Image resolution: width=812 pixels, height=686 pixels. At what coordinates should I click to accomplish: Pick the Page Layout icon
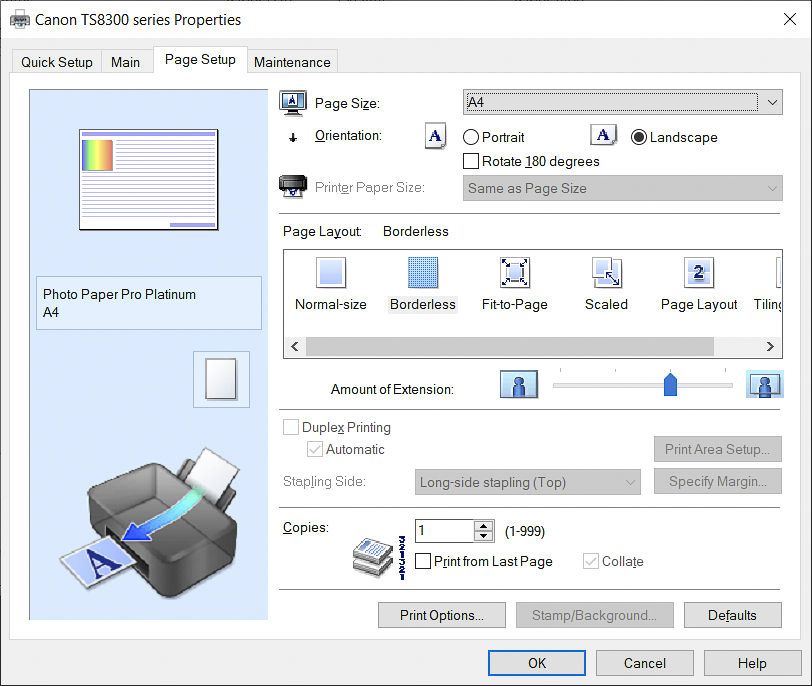tap(699, 272)
